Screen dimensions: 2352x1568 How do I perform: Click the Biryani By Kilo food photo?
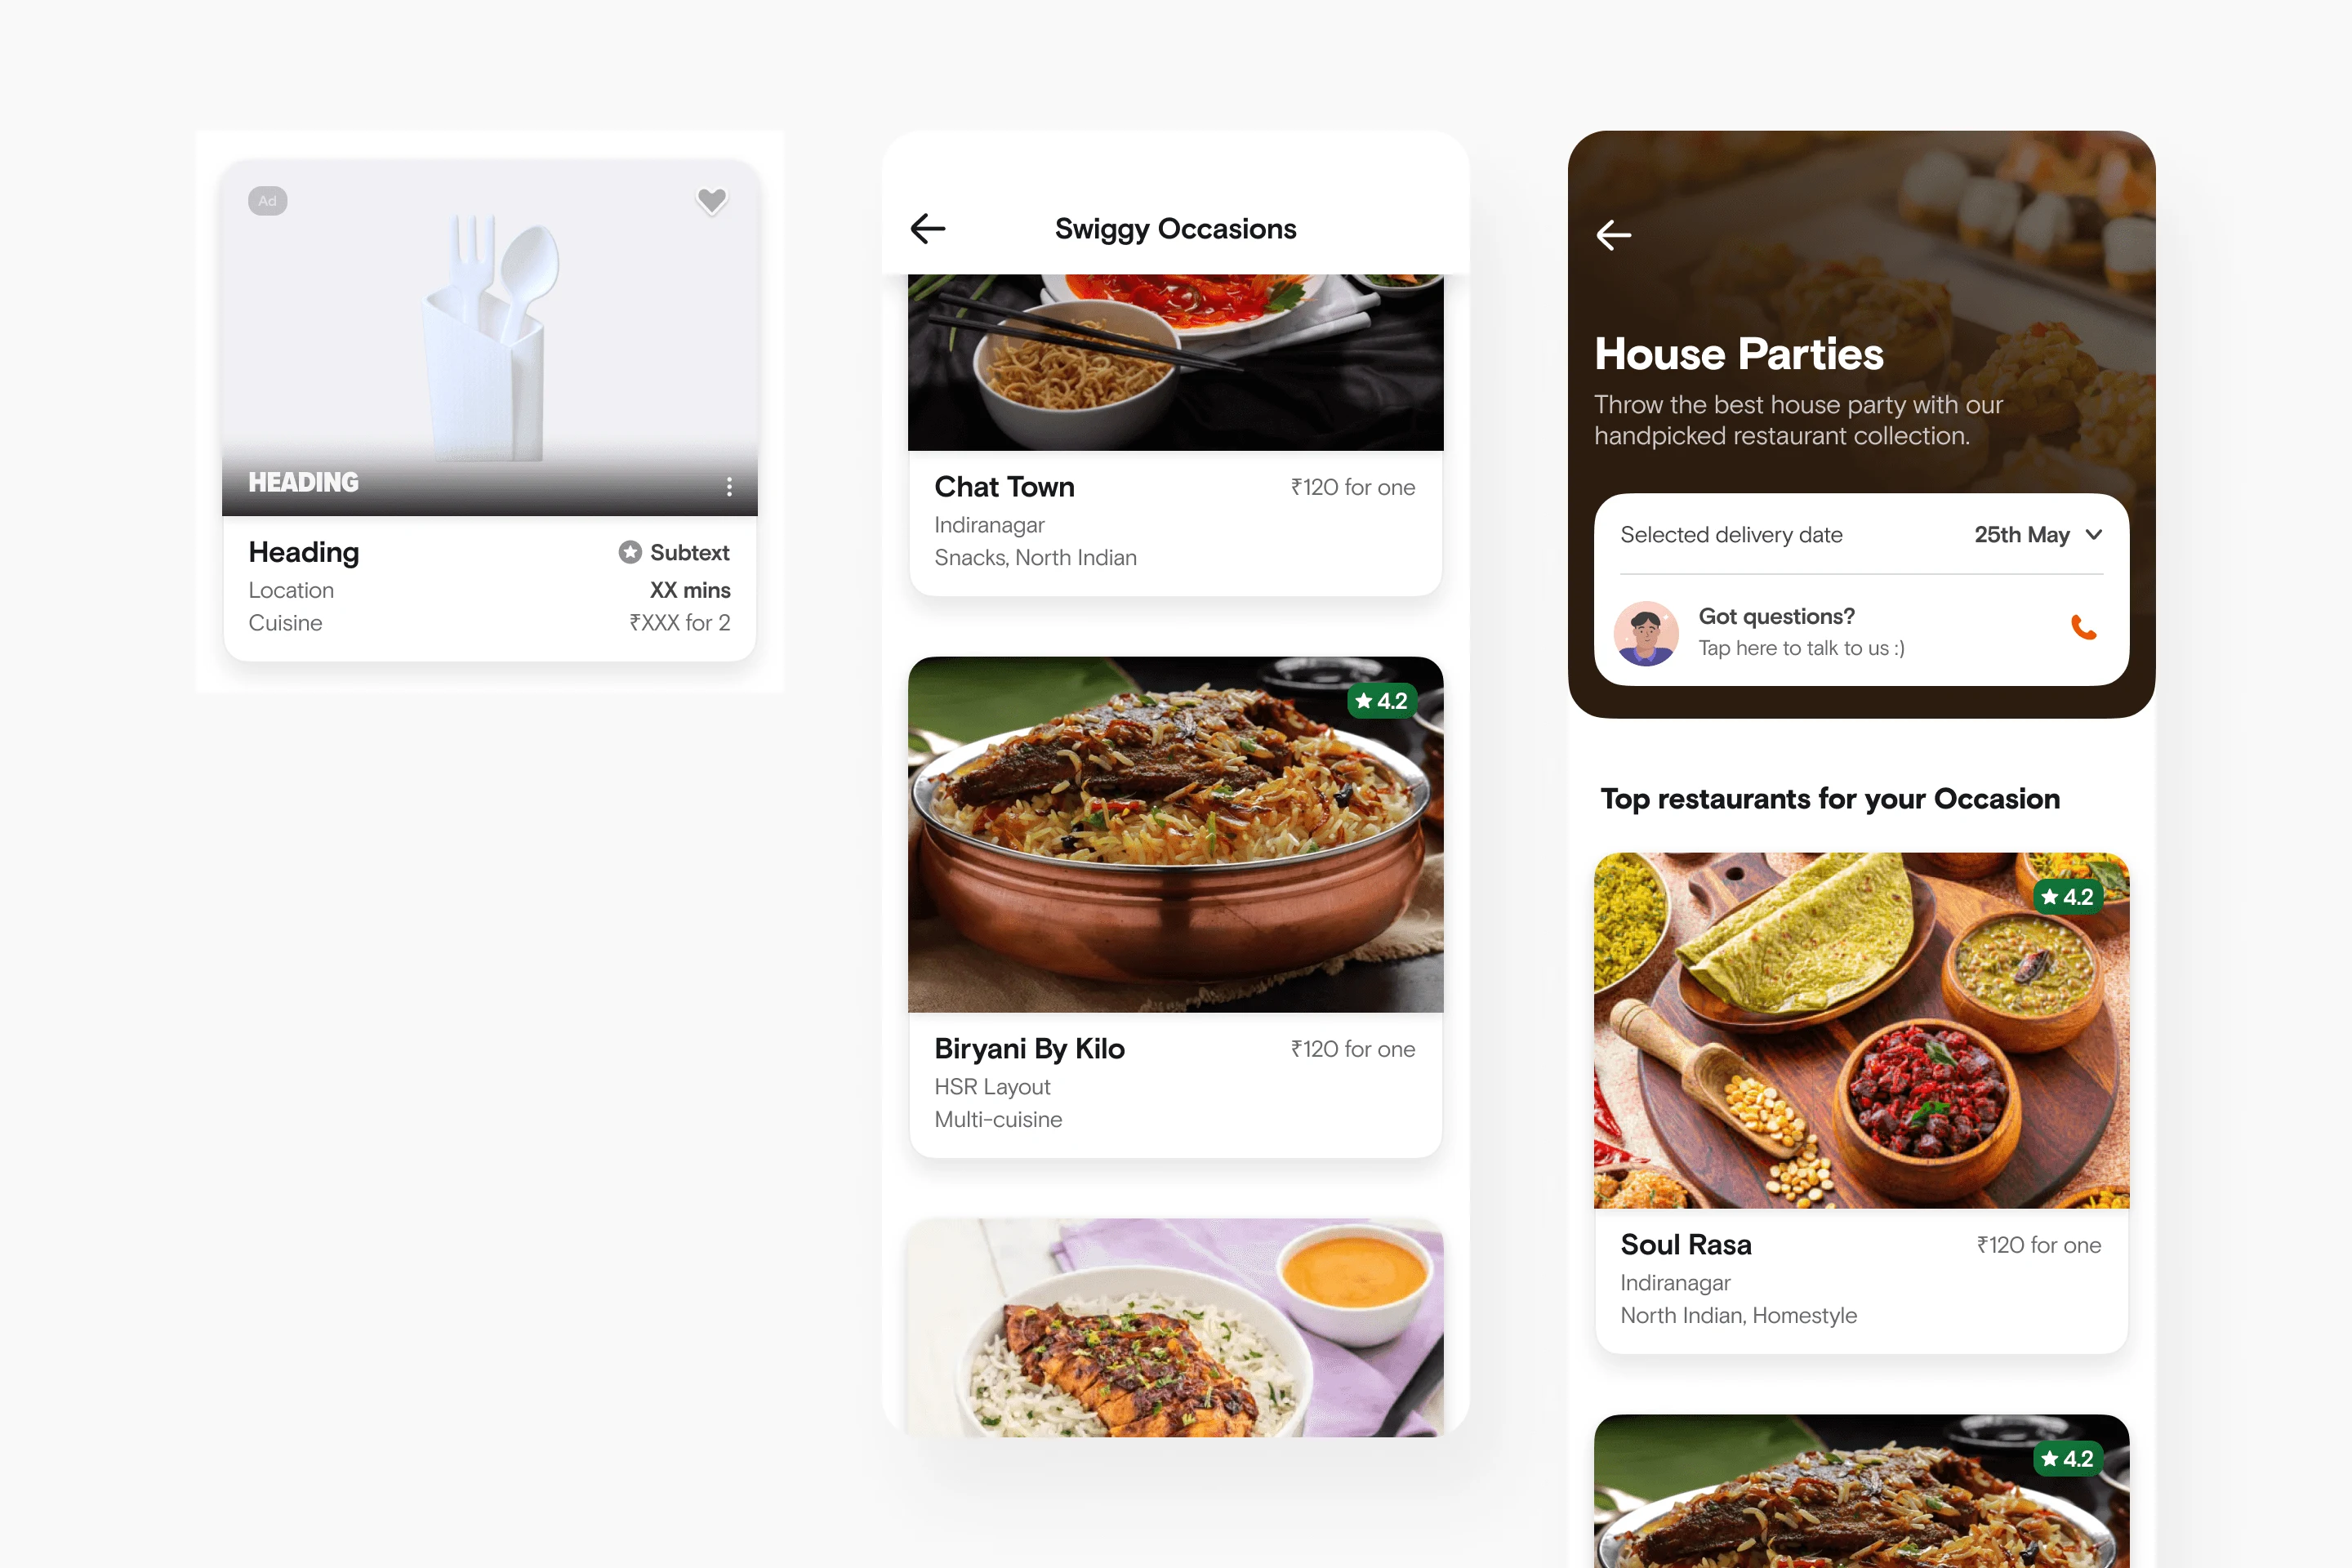click(x=1175, y=835)
